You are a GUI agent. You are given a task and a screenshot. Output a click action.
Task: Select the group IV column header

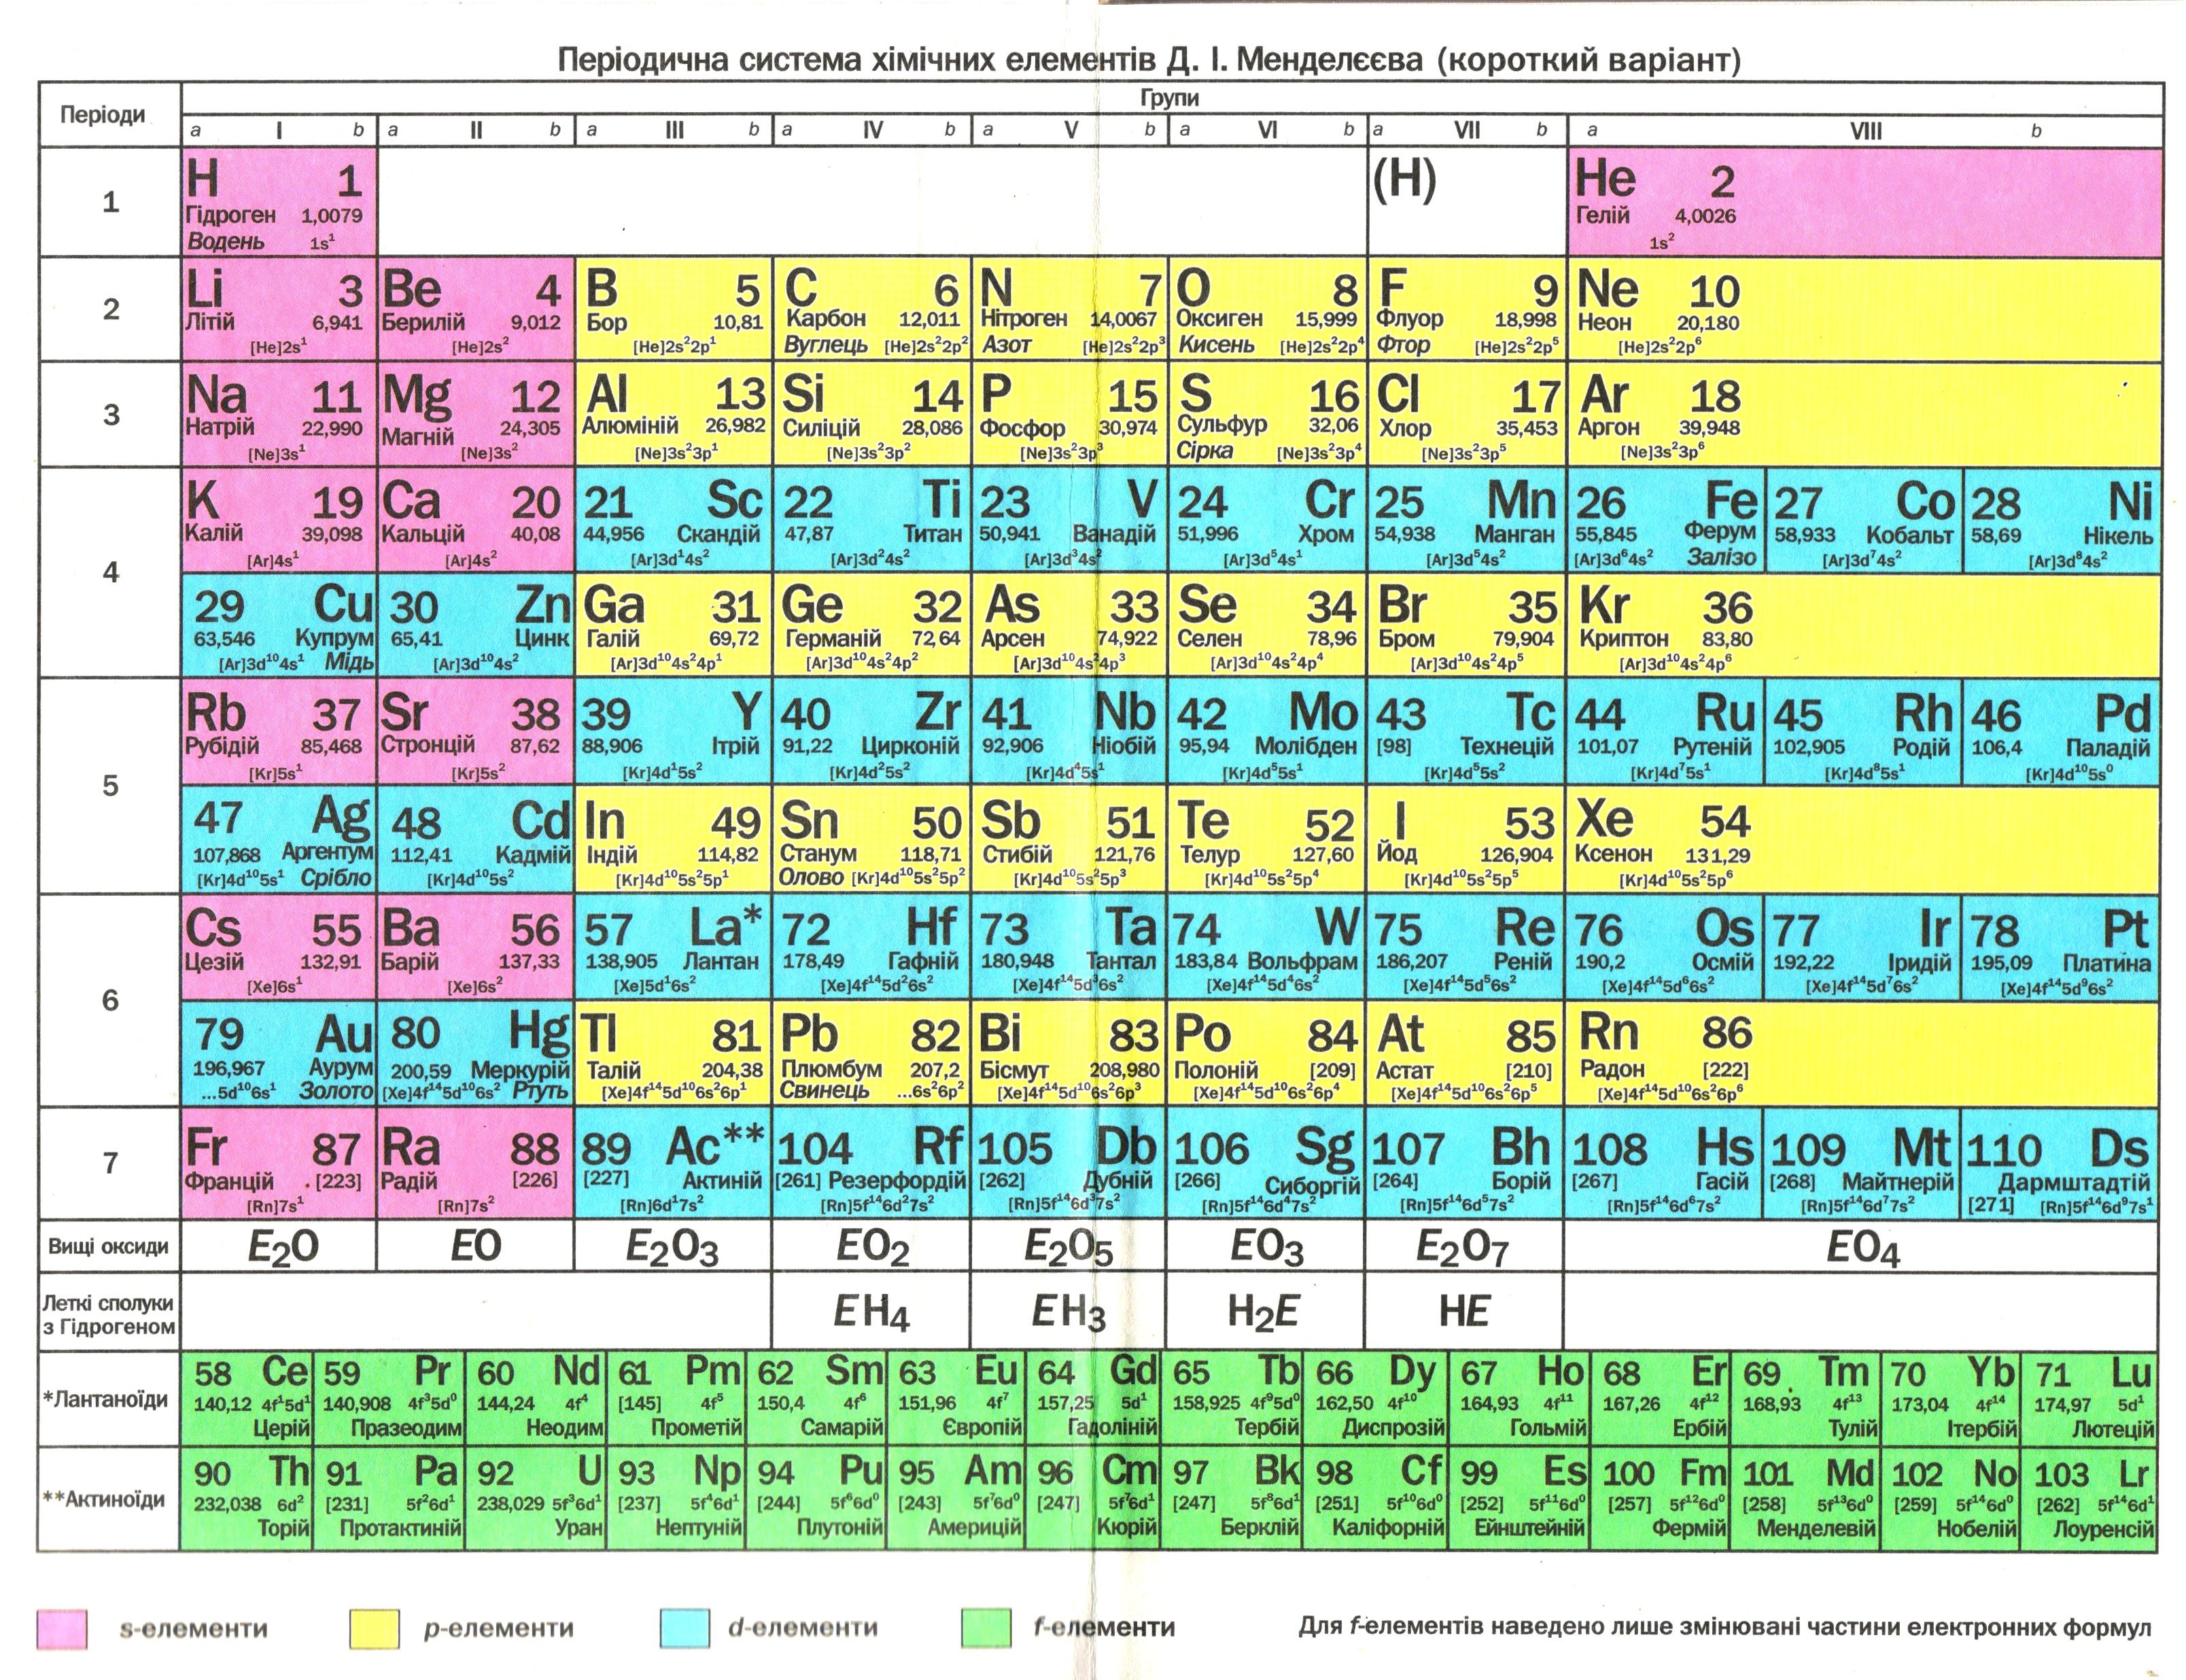click(872, 130)
